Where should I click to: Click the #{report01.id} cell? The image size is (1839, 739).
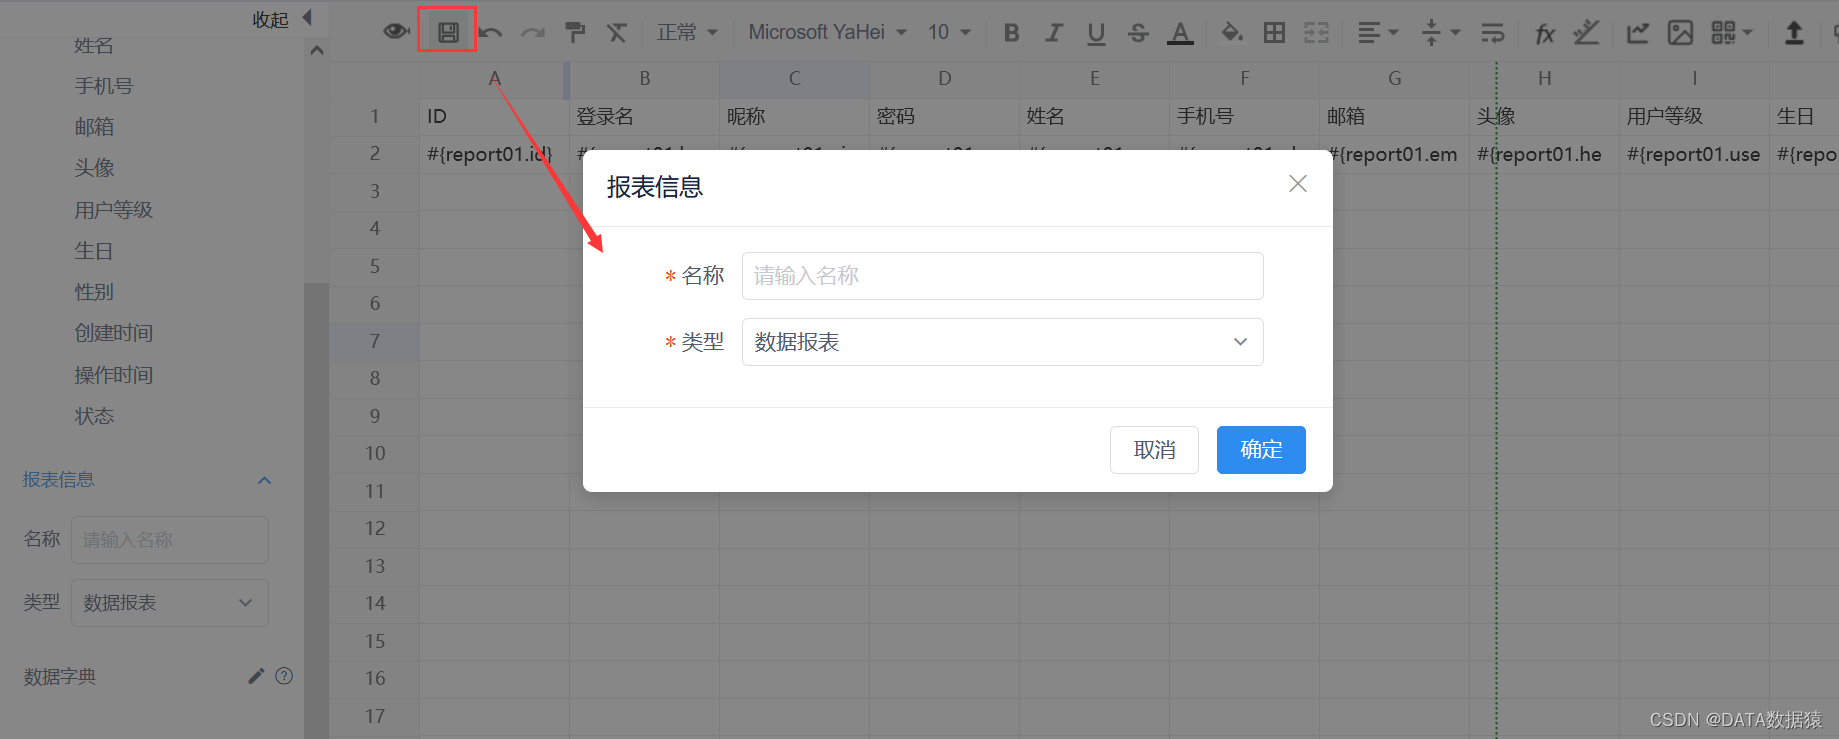495,154
